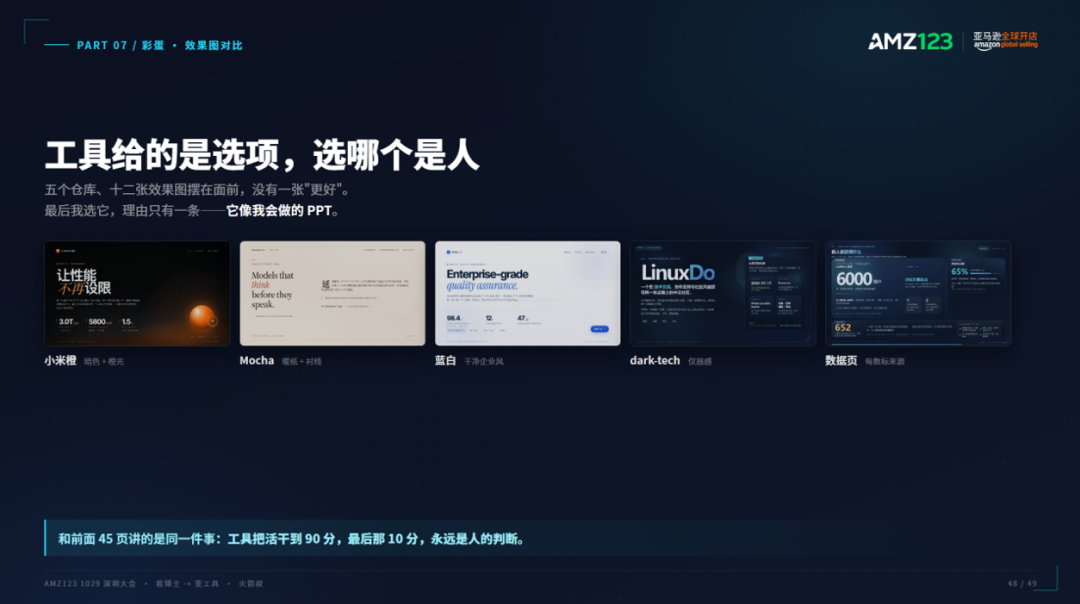1080x604 pixels.
Task: Click the 98.4 metric in 蓝白 thumbnail
Action: click(x=453, y=318)
